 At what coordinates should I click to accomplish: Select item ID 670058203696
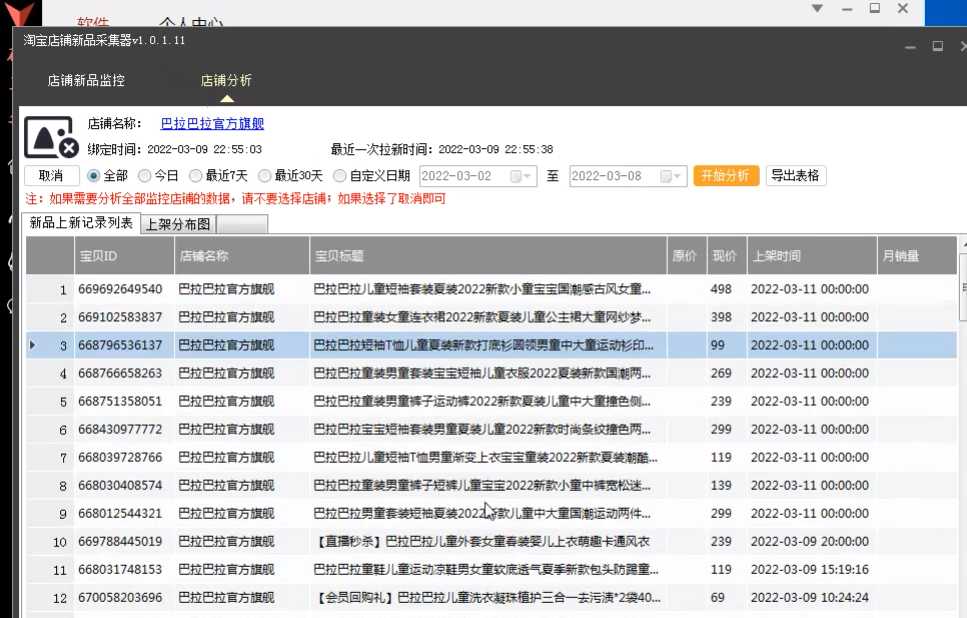click(x=120, y=598)
